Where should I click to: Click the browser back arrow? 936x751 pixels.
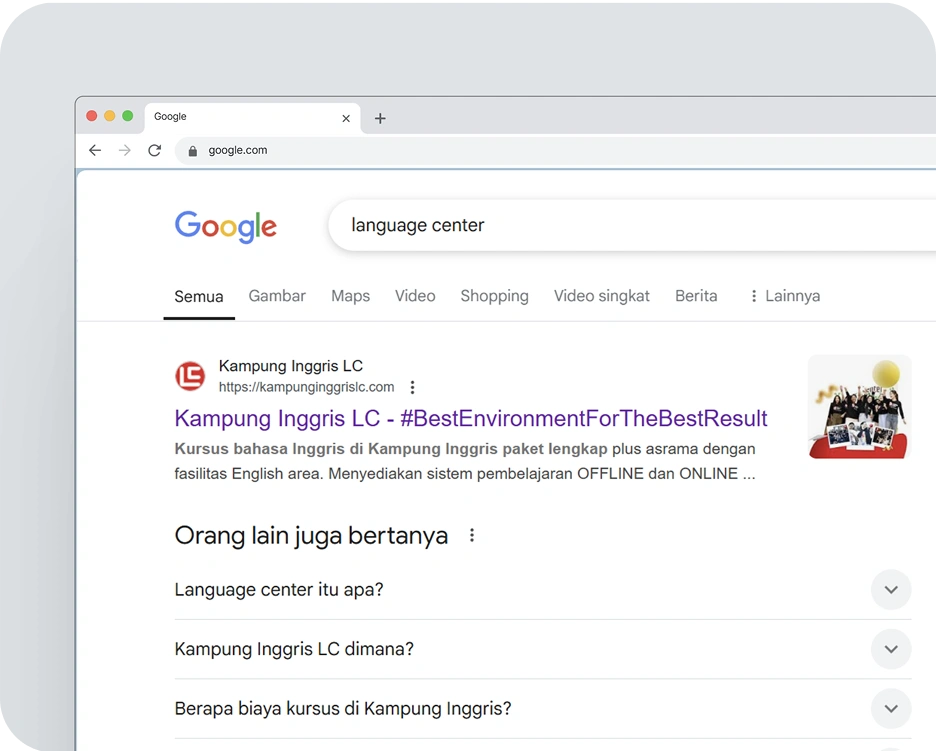(x=94, y=150)
